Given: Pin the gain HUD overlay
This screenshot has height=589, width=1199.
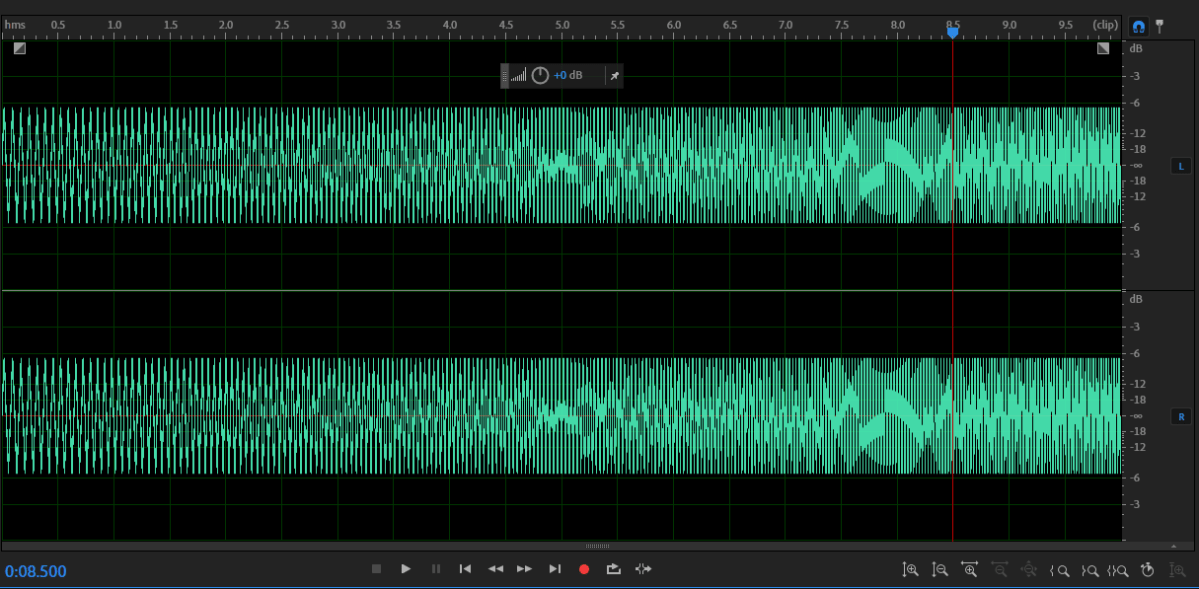Looking at the screenshot, I should 615,76.
